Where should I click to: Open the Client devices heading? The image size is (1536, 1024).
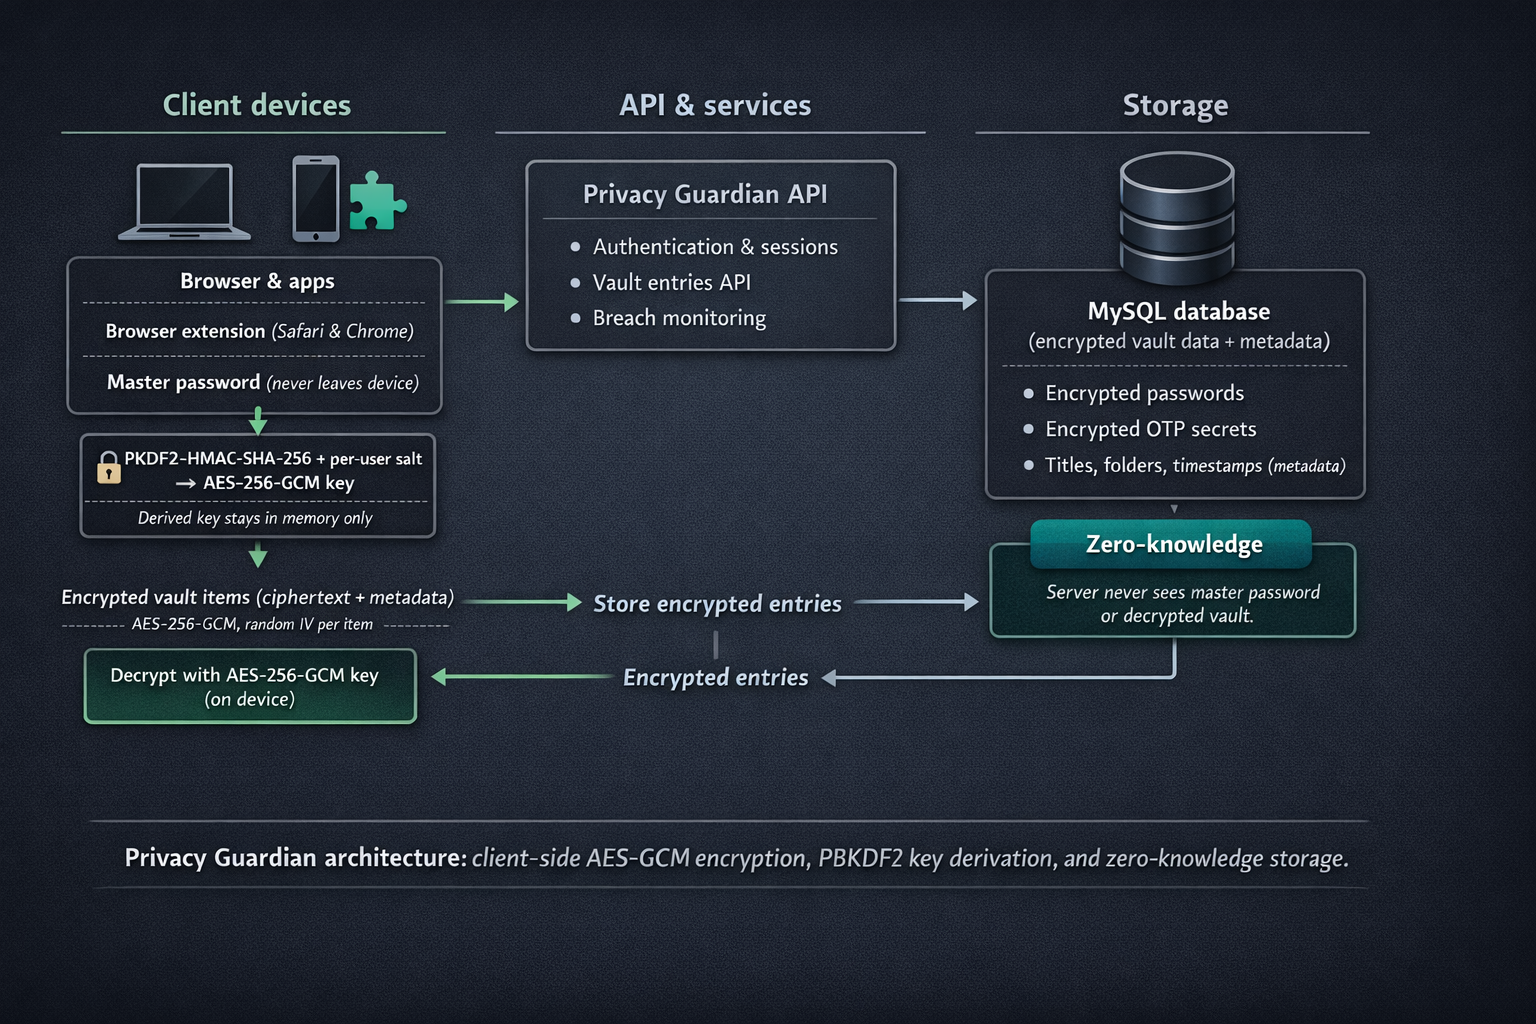[x=257, y=105]
